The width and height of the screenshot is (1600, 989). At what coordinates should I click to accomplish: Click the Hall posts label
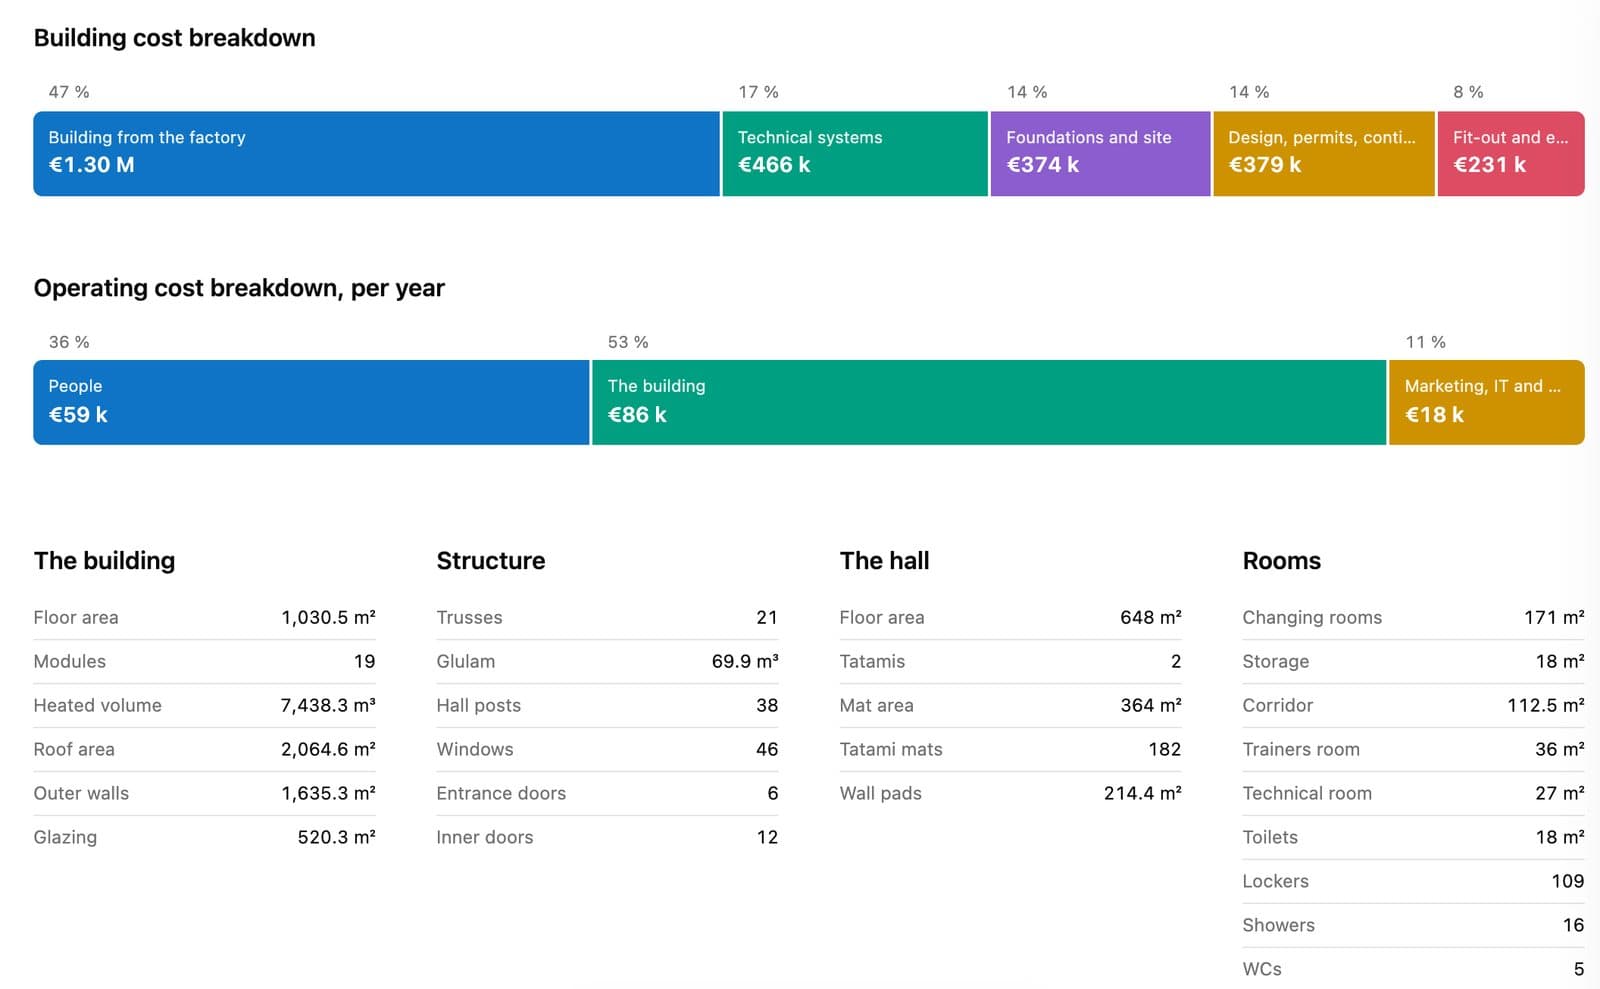point(479,705)
